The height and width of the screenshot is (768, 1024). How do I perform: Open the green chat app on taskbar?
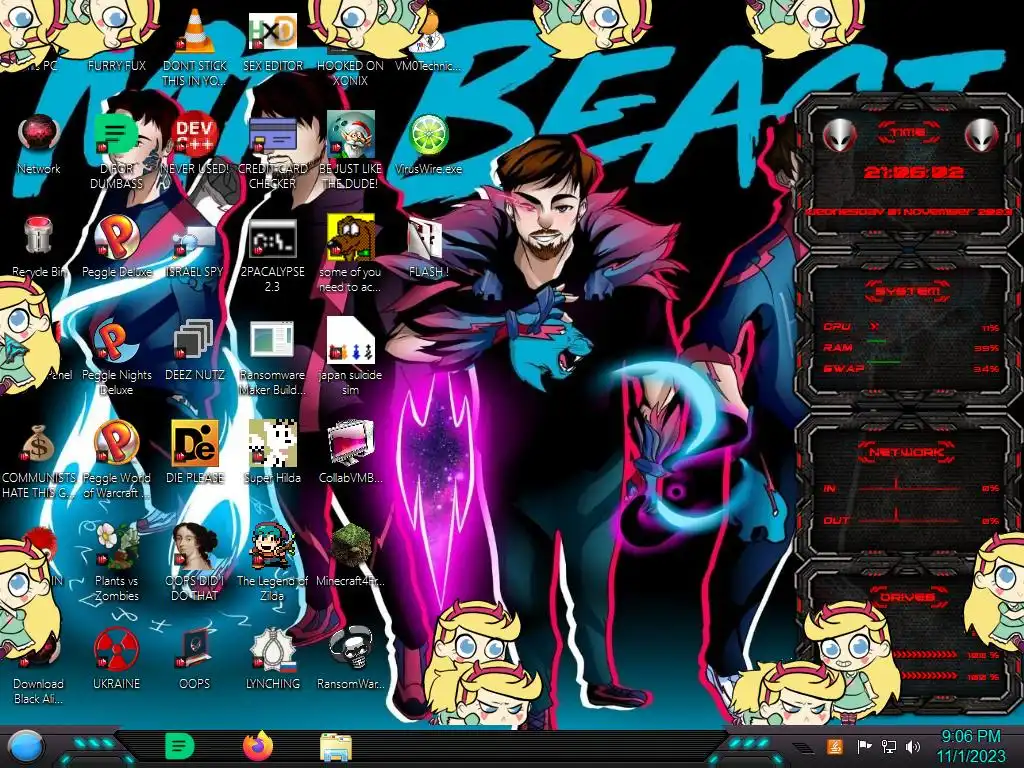click(180, 746)
